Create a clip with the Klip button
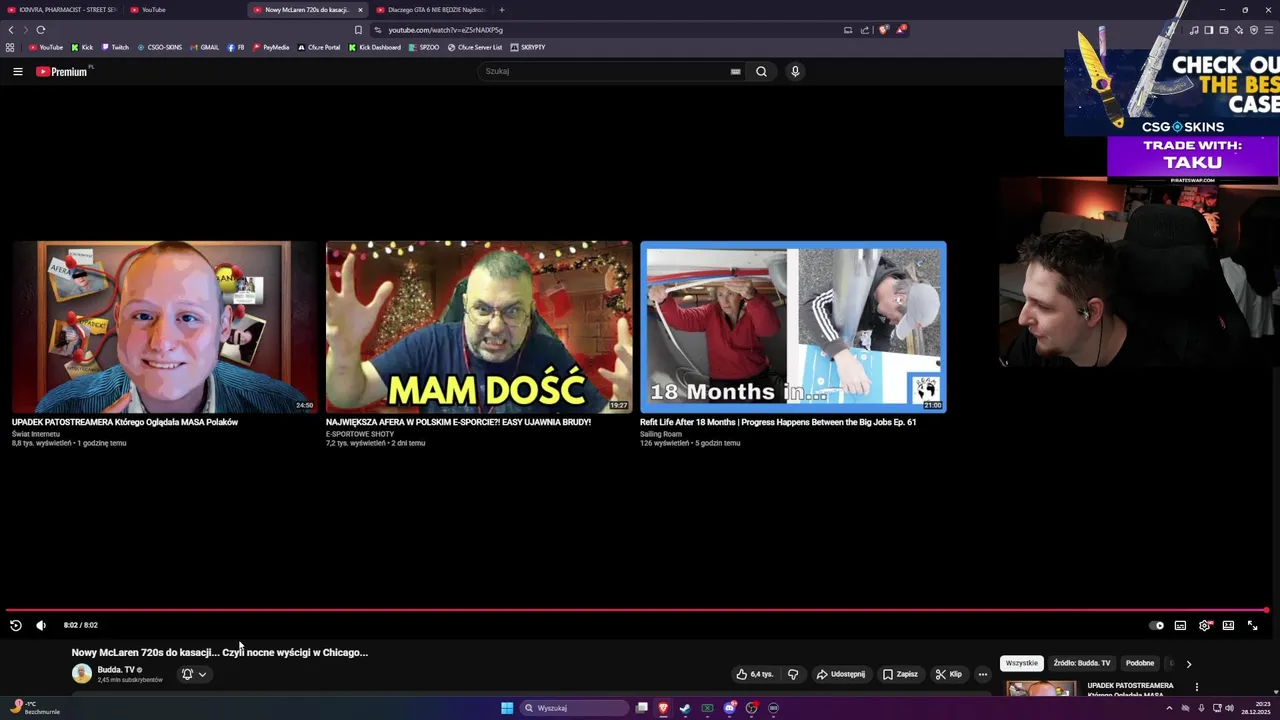This screenshot has width=1280, height=720. 948,674
